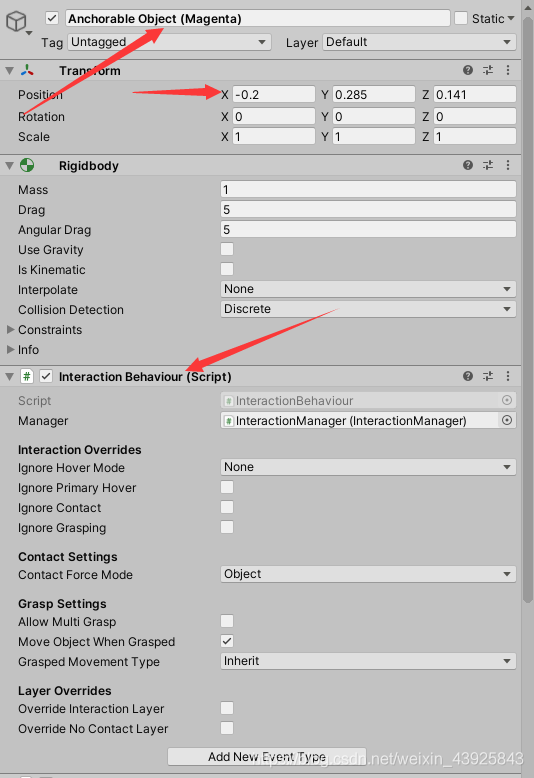Enable Override Interaction Layer checkbox
The height and width of the screenshot is (778, 534).
click(x=227, y=708)
